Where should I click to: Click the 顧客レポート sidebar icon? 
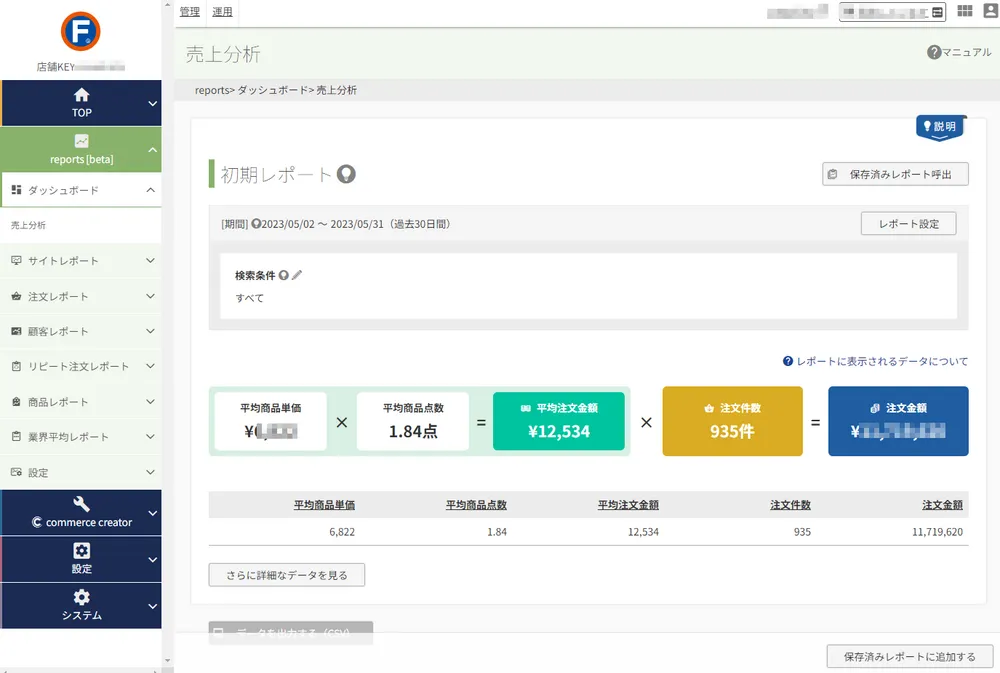17,331
